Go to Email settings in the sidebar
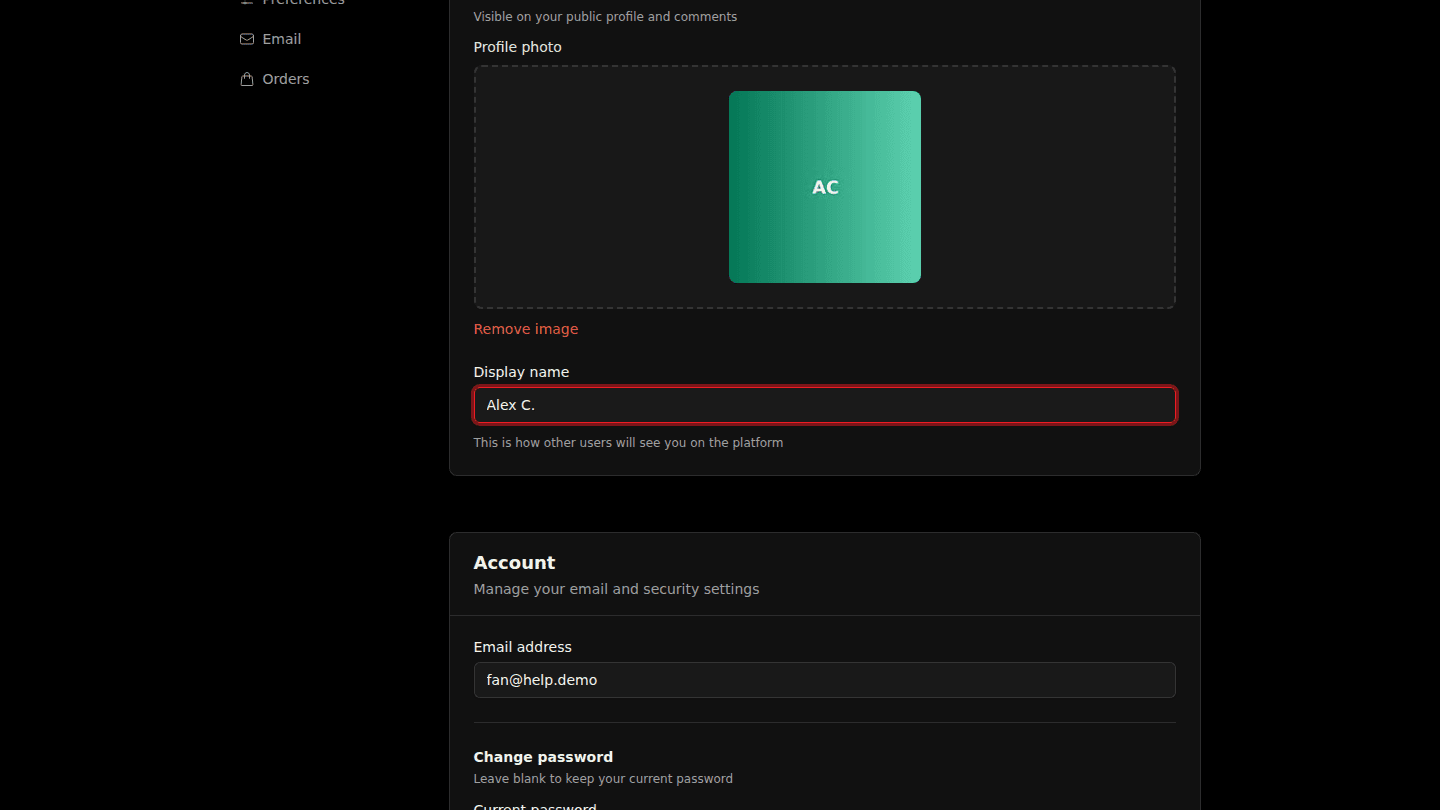Screen dimensions: 1440x810 (x=270, y=39)
